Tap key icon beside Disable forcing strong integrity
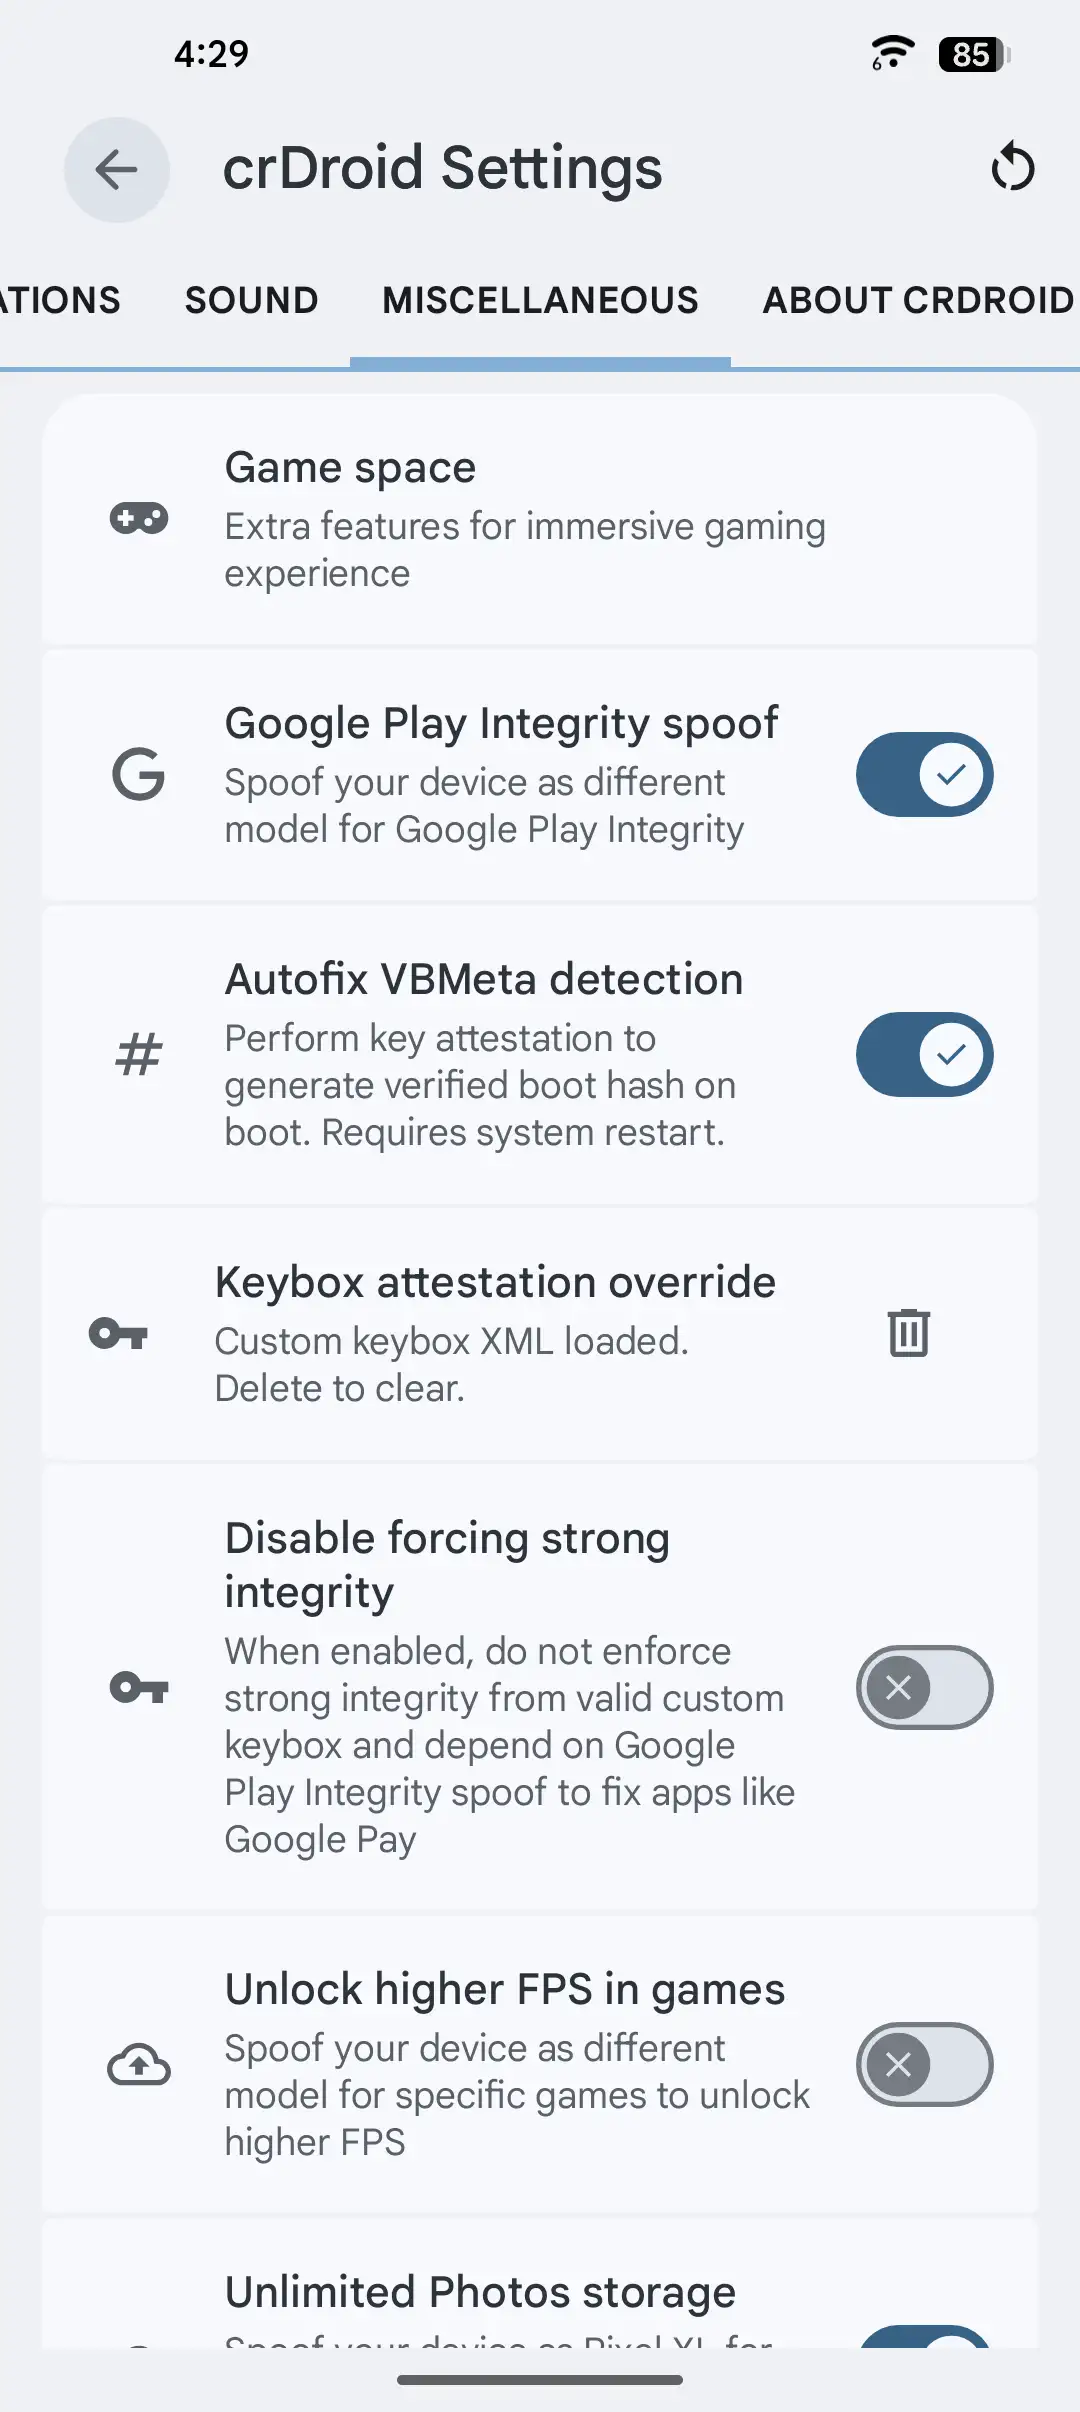 139,1688
